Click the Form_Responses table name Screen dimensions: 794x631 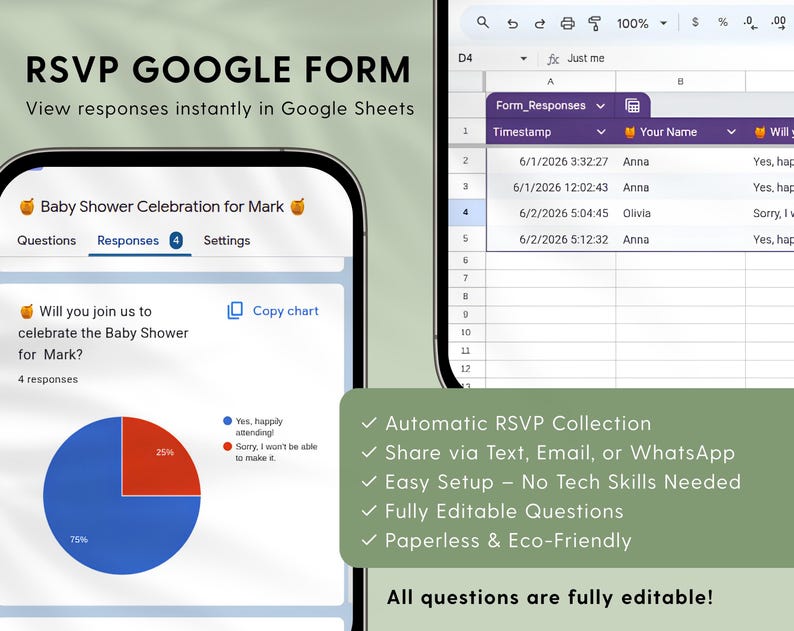click(541, 105)
